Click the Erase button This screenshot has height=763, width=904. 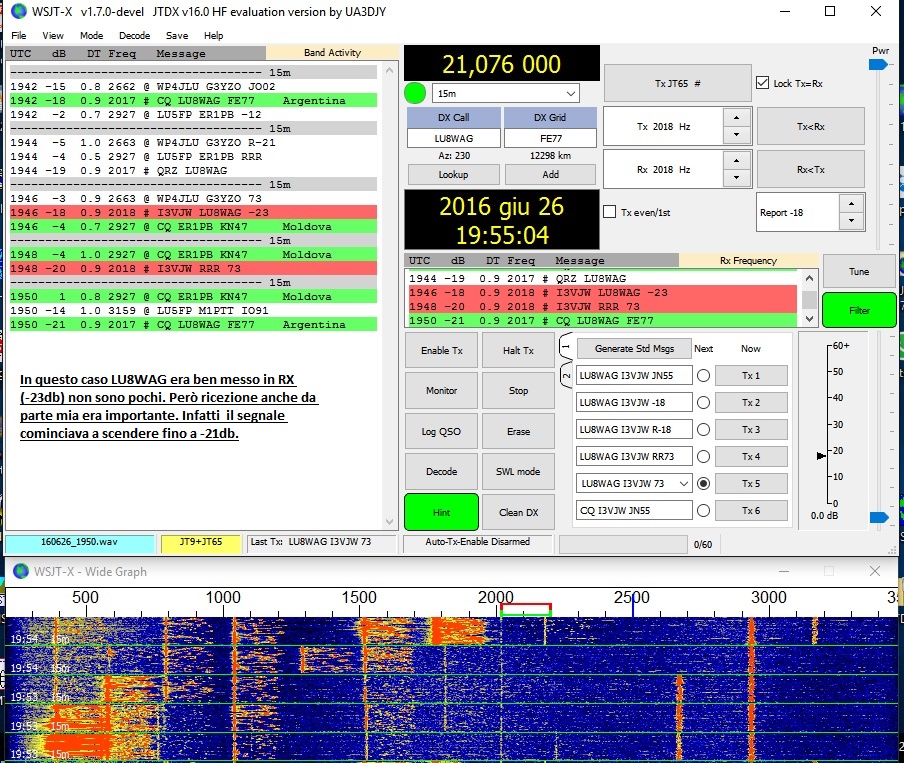518,431
